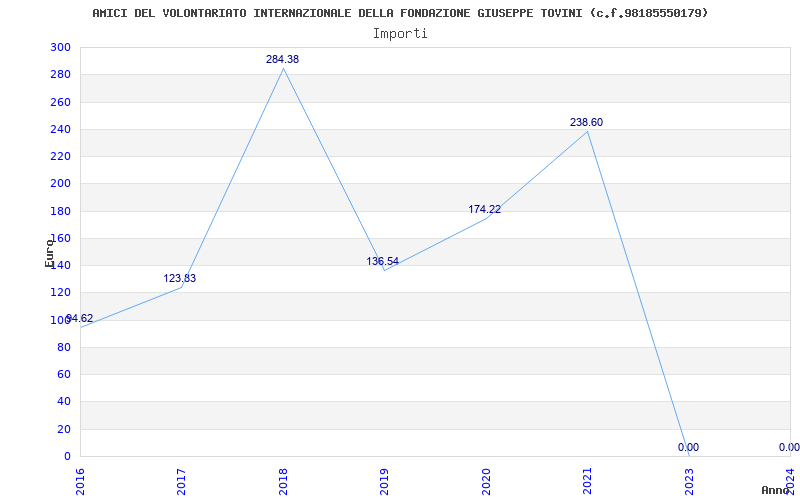Click the 238.60 data label for 2021

(586, 122)
